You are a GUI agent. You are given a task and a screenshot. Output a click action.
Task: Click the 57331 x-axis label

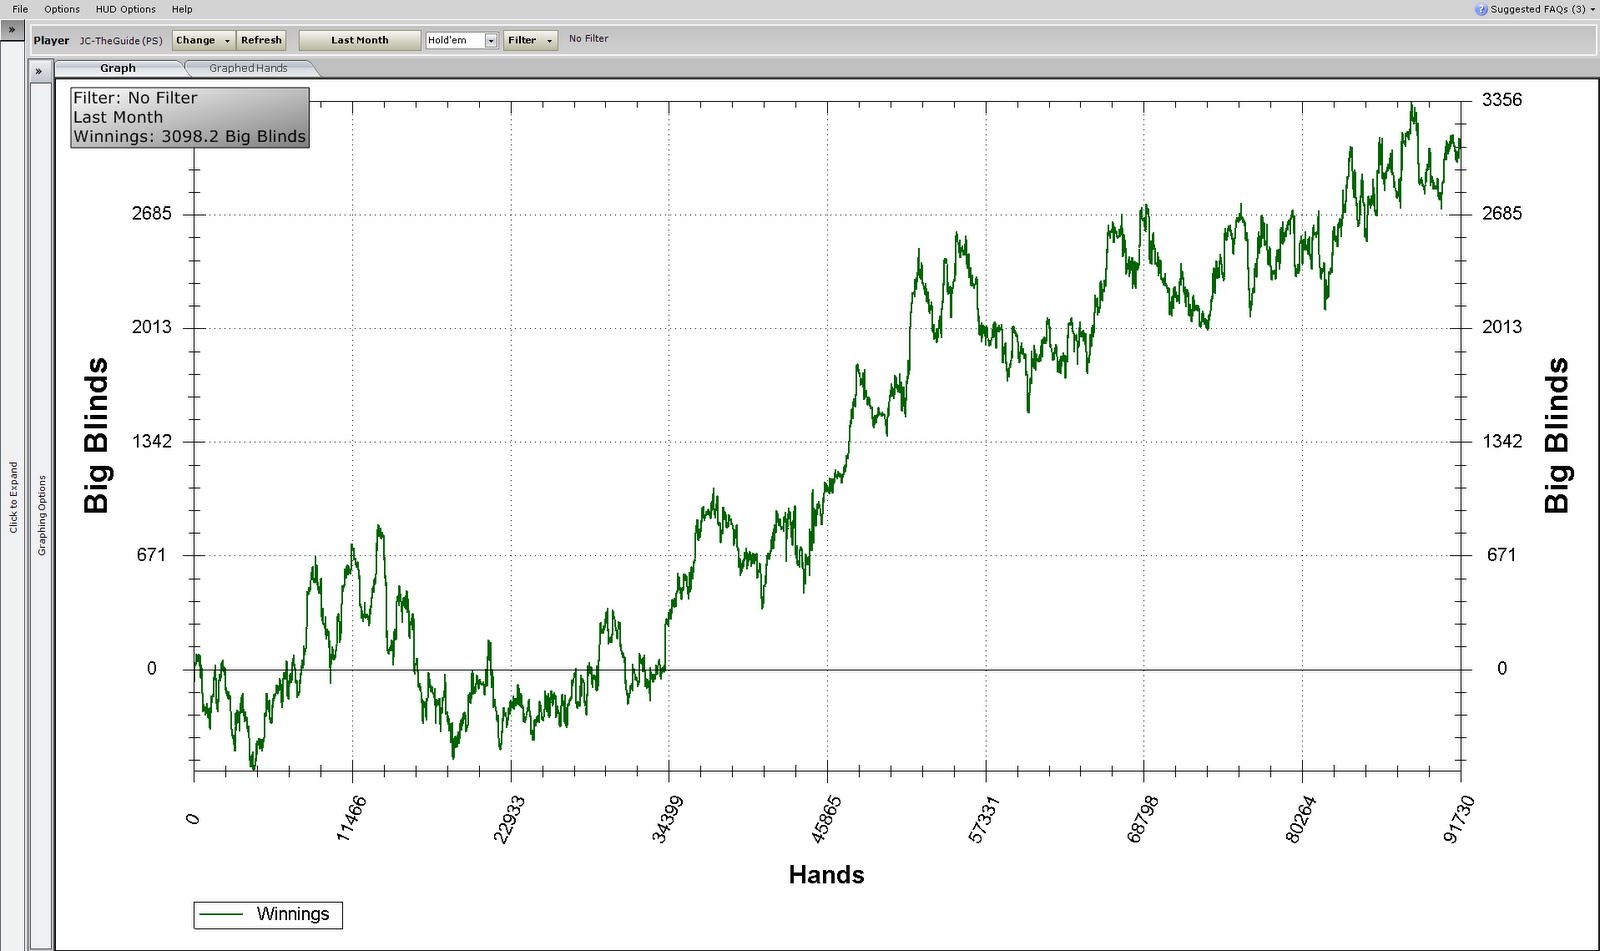click(x=984, y=819)
